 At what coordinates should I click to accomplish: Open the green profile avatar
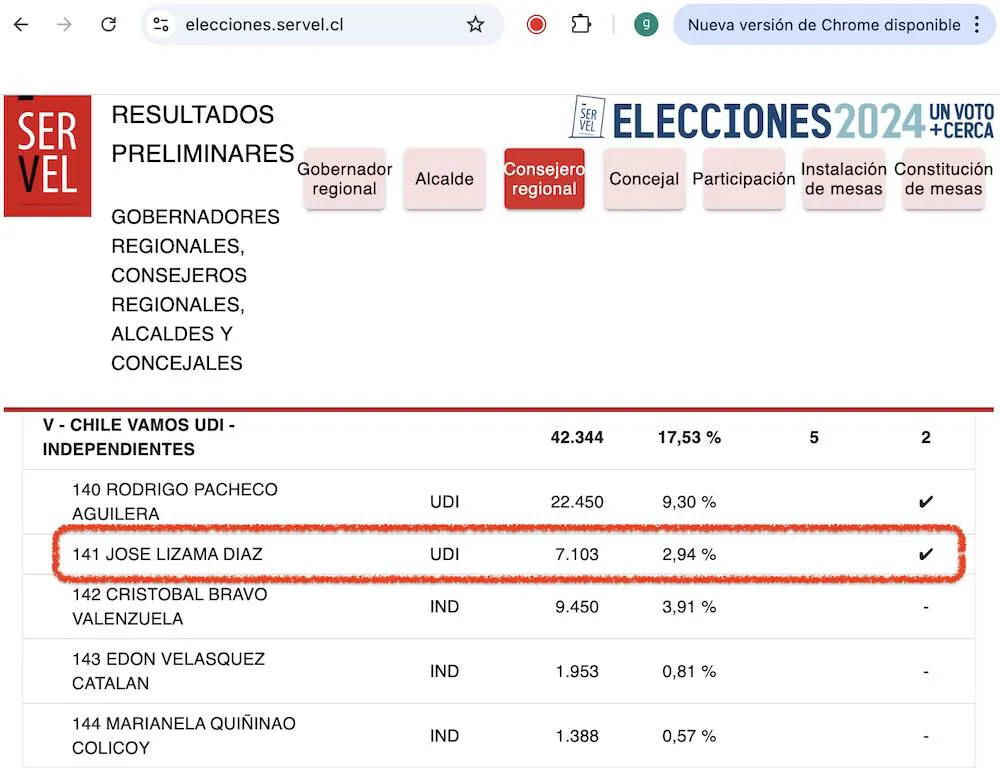645,24
